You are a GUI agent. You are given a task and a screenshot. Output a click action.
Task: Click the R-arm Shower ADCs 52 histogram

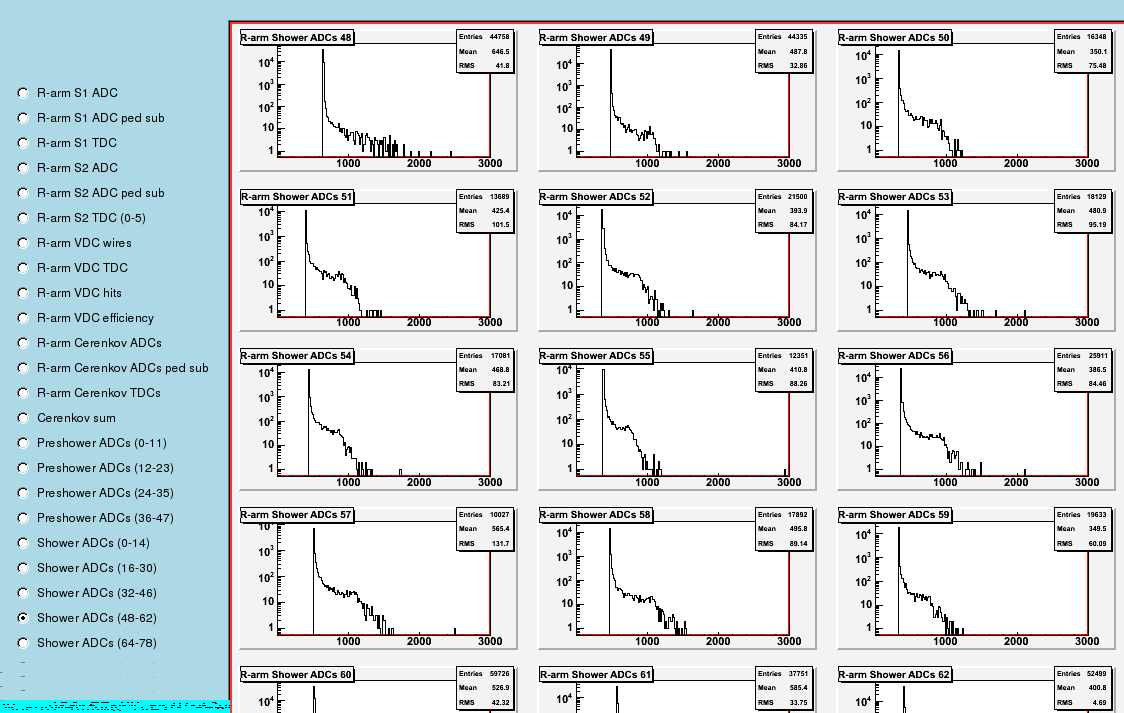pyautogui.click(x=677, y=259)
